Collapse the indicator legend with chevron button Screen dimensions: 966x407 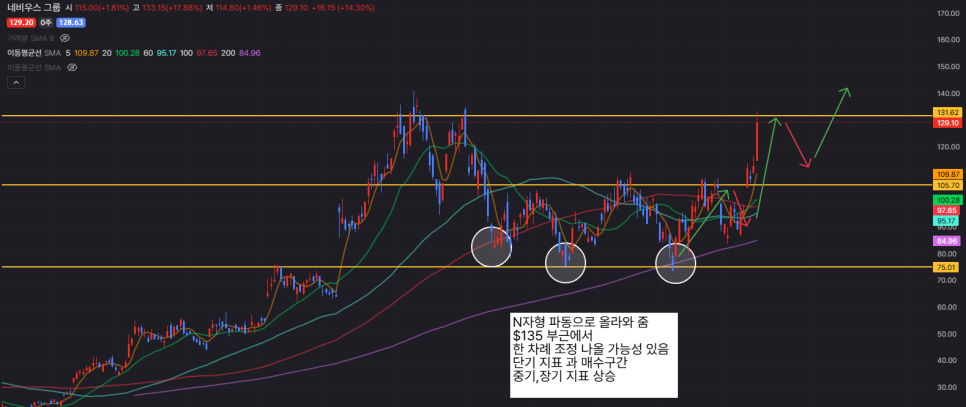pos(14,83)
